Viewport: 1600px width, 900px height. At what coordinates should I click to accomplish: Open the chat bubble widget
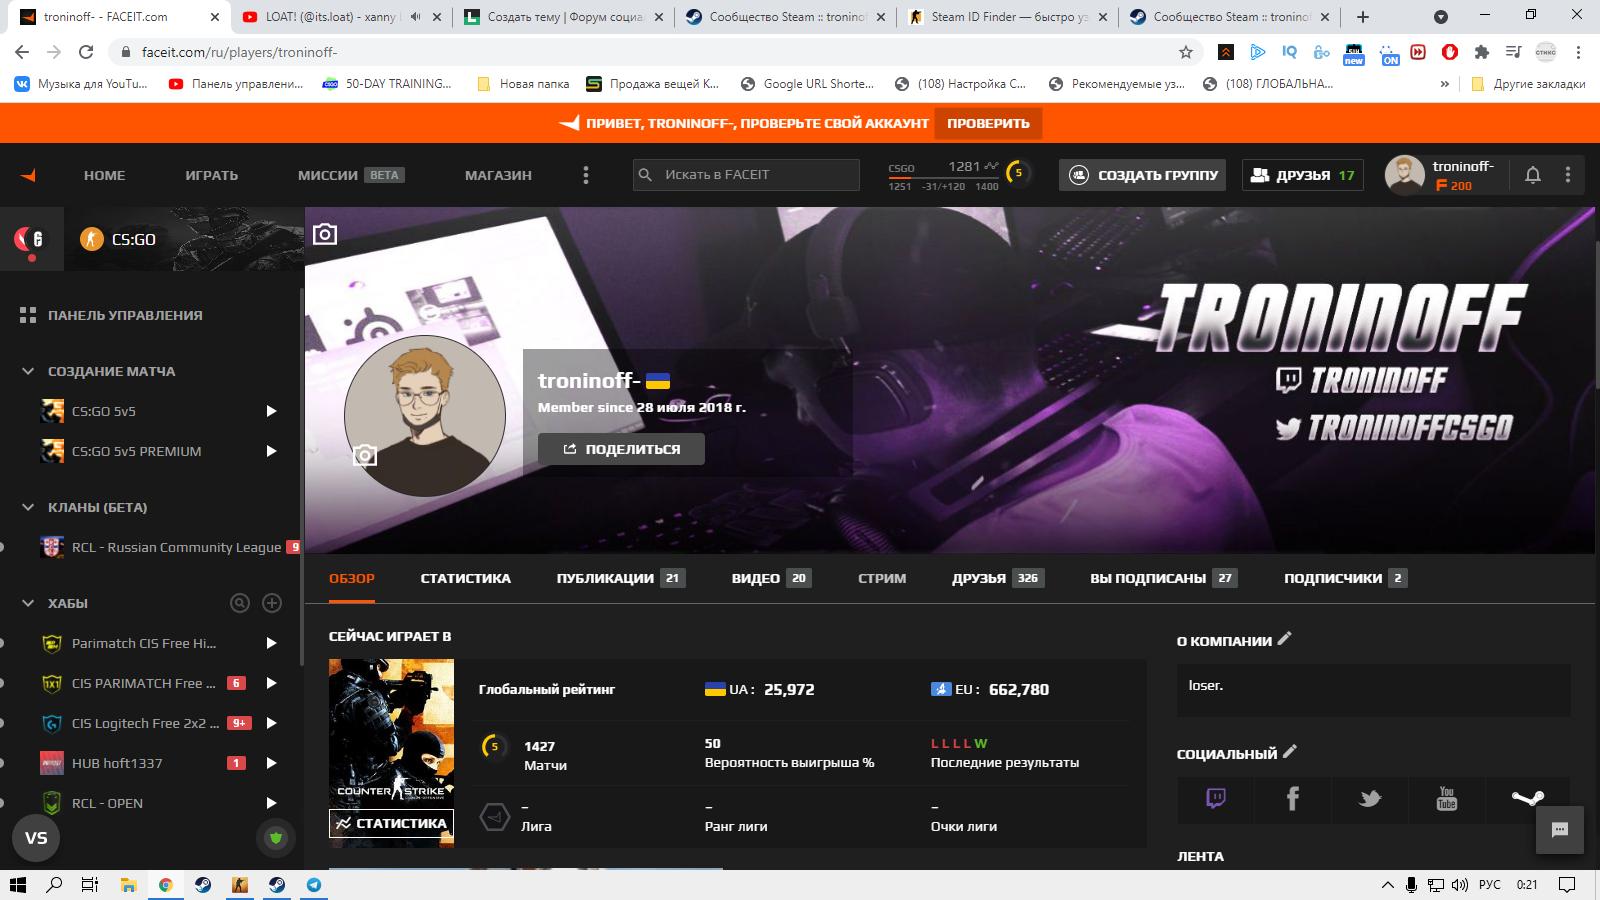click(1559, 830)
